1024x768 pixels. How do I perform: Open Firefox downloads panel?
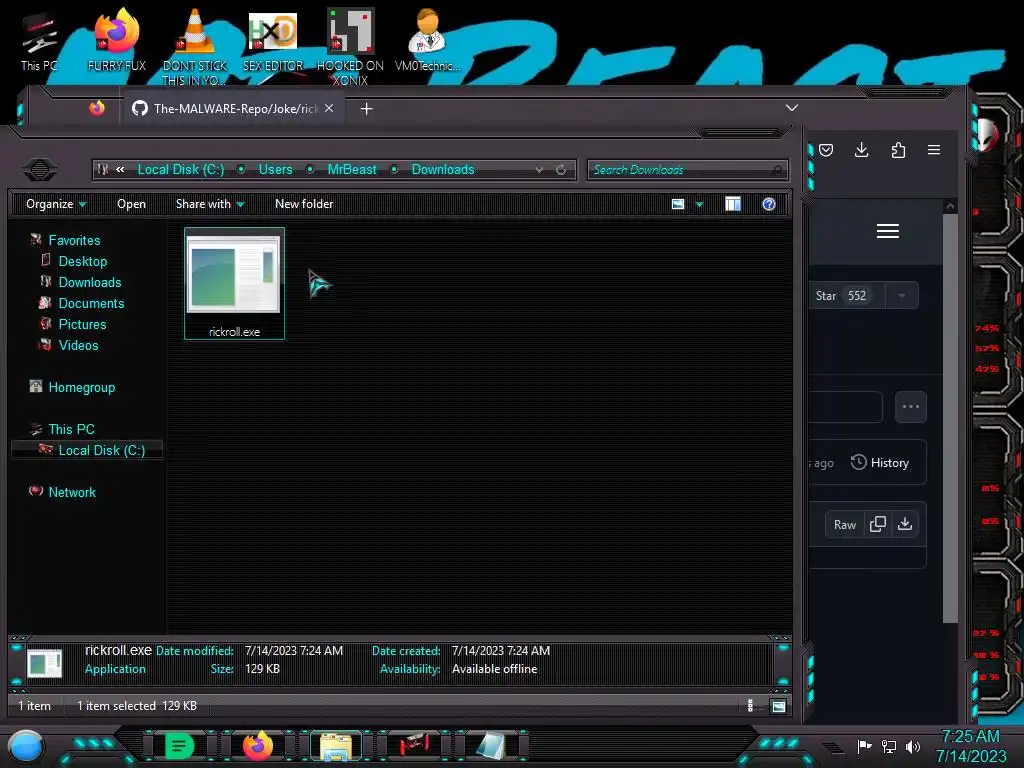point(862,150)
